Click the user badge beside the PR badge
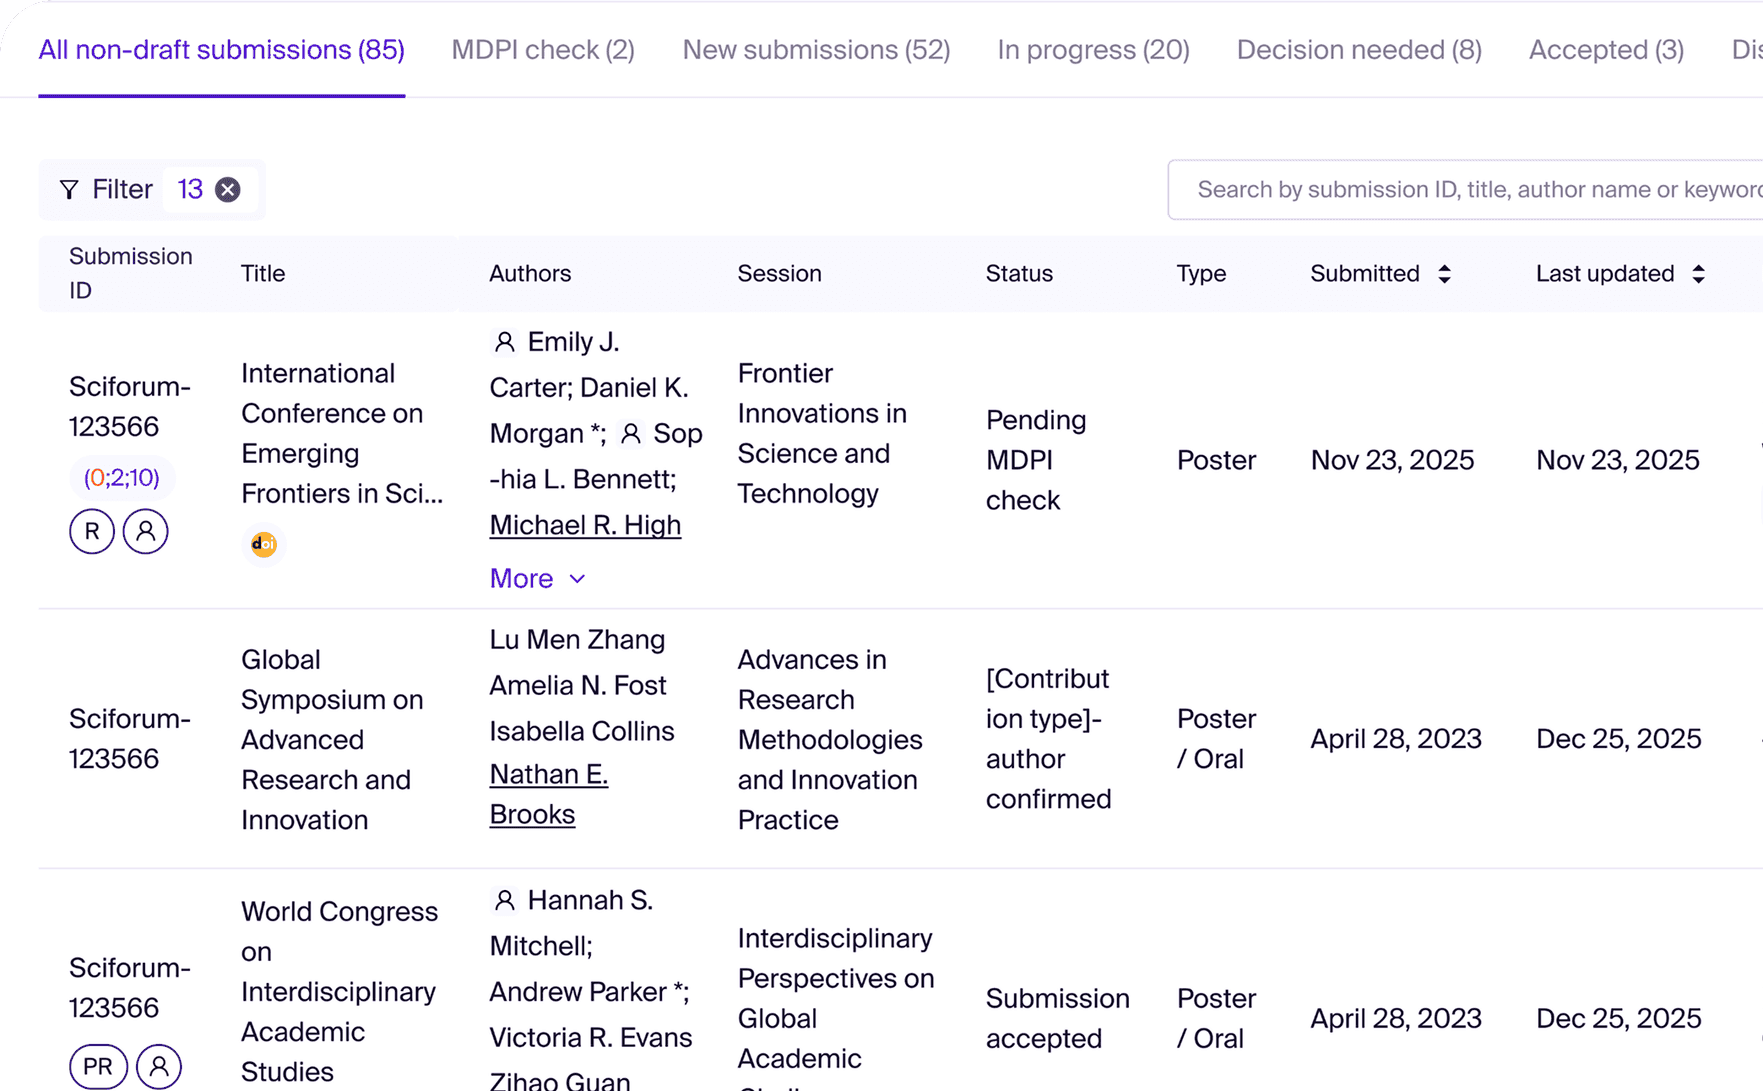This screenshot has width=1763, height=1091. click(x=159, y=1066)
